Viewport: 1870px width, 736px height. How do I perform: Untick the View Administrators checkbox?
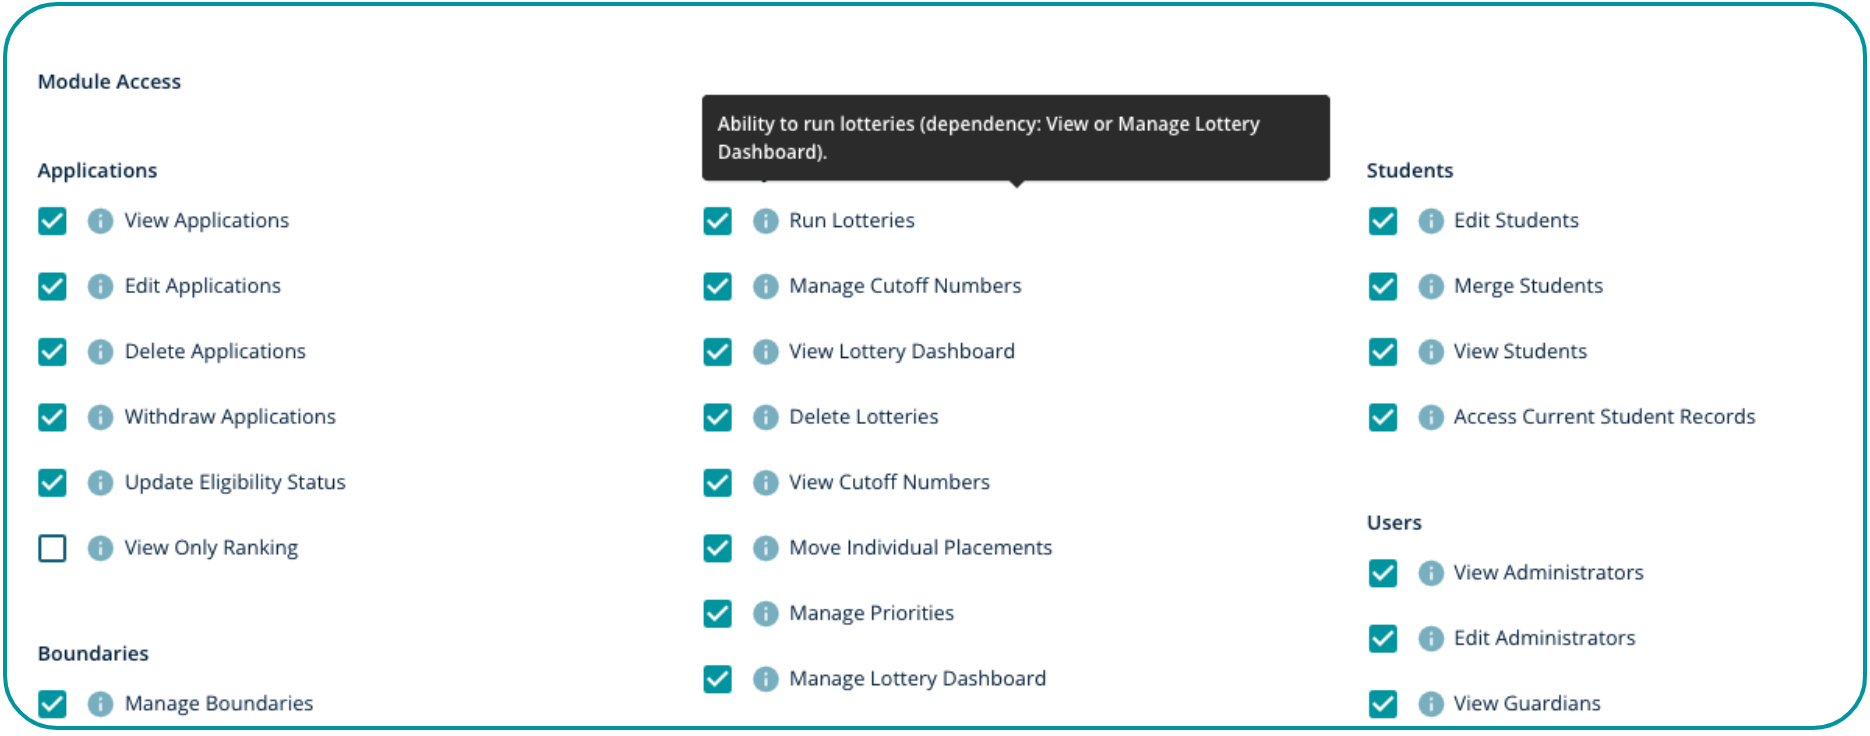click(1382, 573)
